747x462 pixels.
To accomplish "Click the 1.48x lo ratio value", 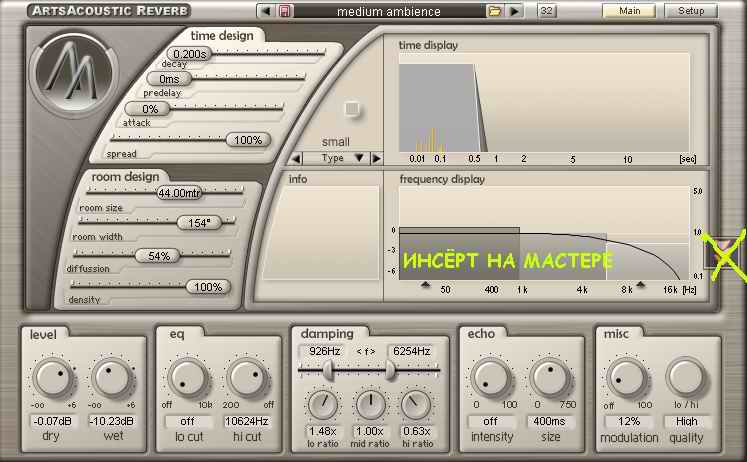I will click(x=323, y=431).
